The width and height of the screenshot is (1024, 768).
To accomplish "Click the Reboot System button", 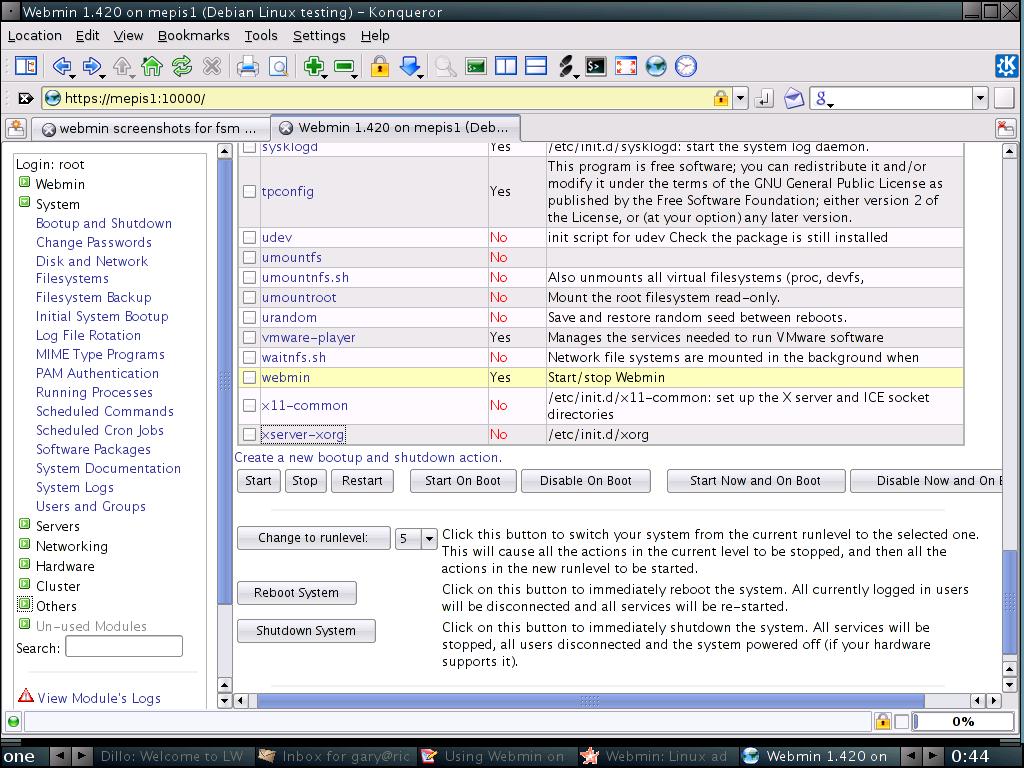I will point(296,593).
